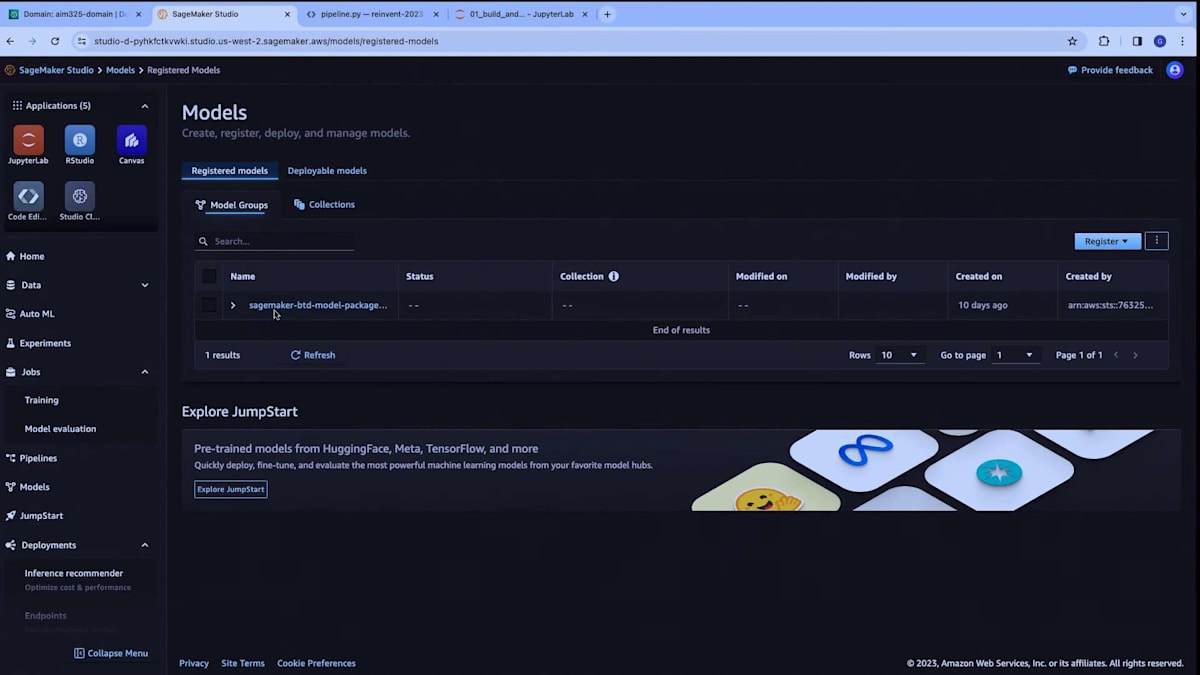Click Models breadcrumb link

[120, 70]
